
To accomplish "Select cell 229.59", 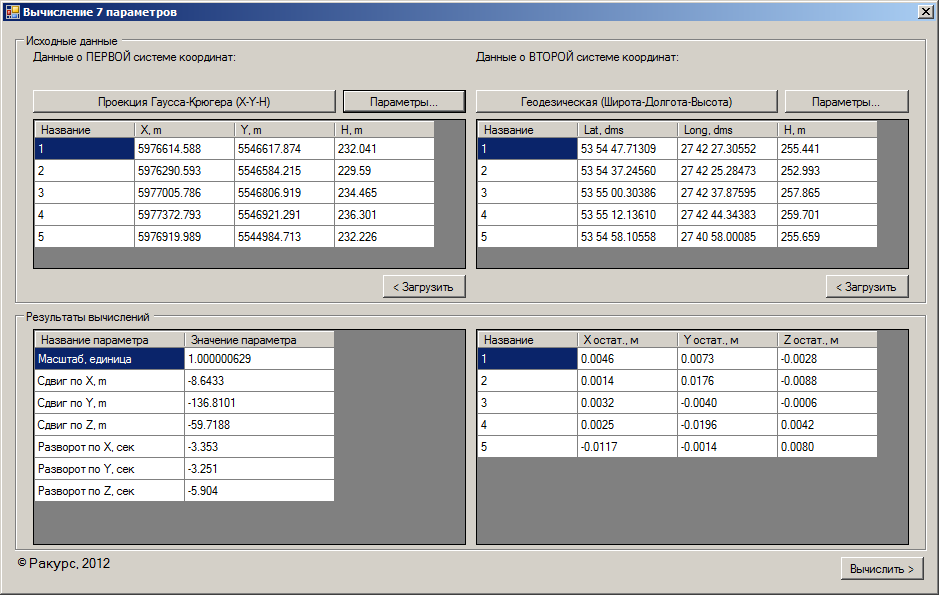I will (384, 171).
